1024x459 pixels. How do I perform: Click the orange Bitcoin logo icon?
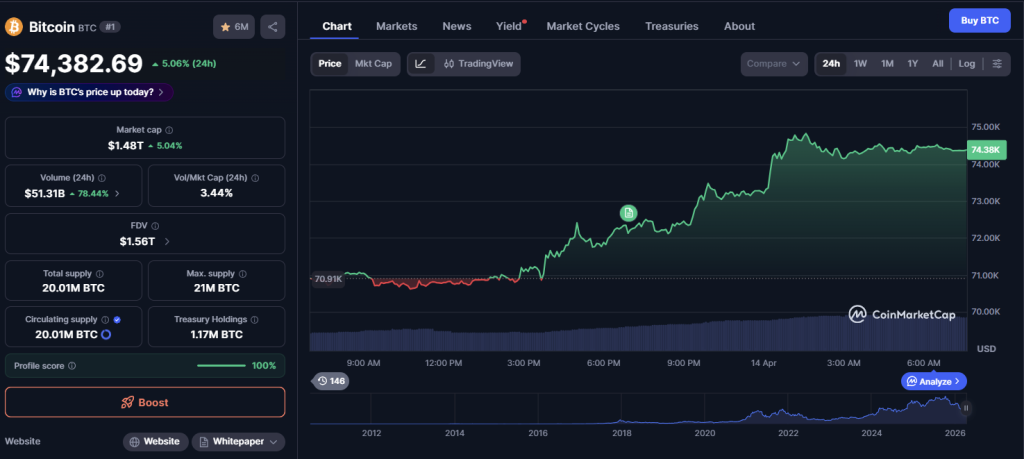[x=14, y=26]
